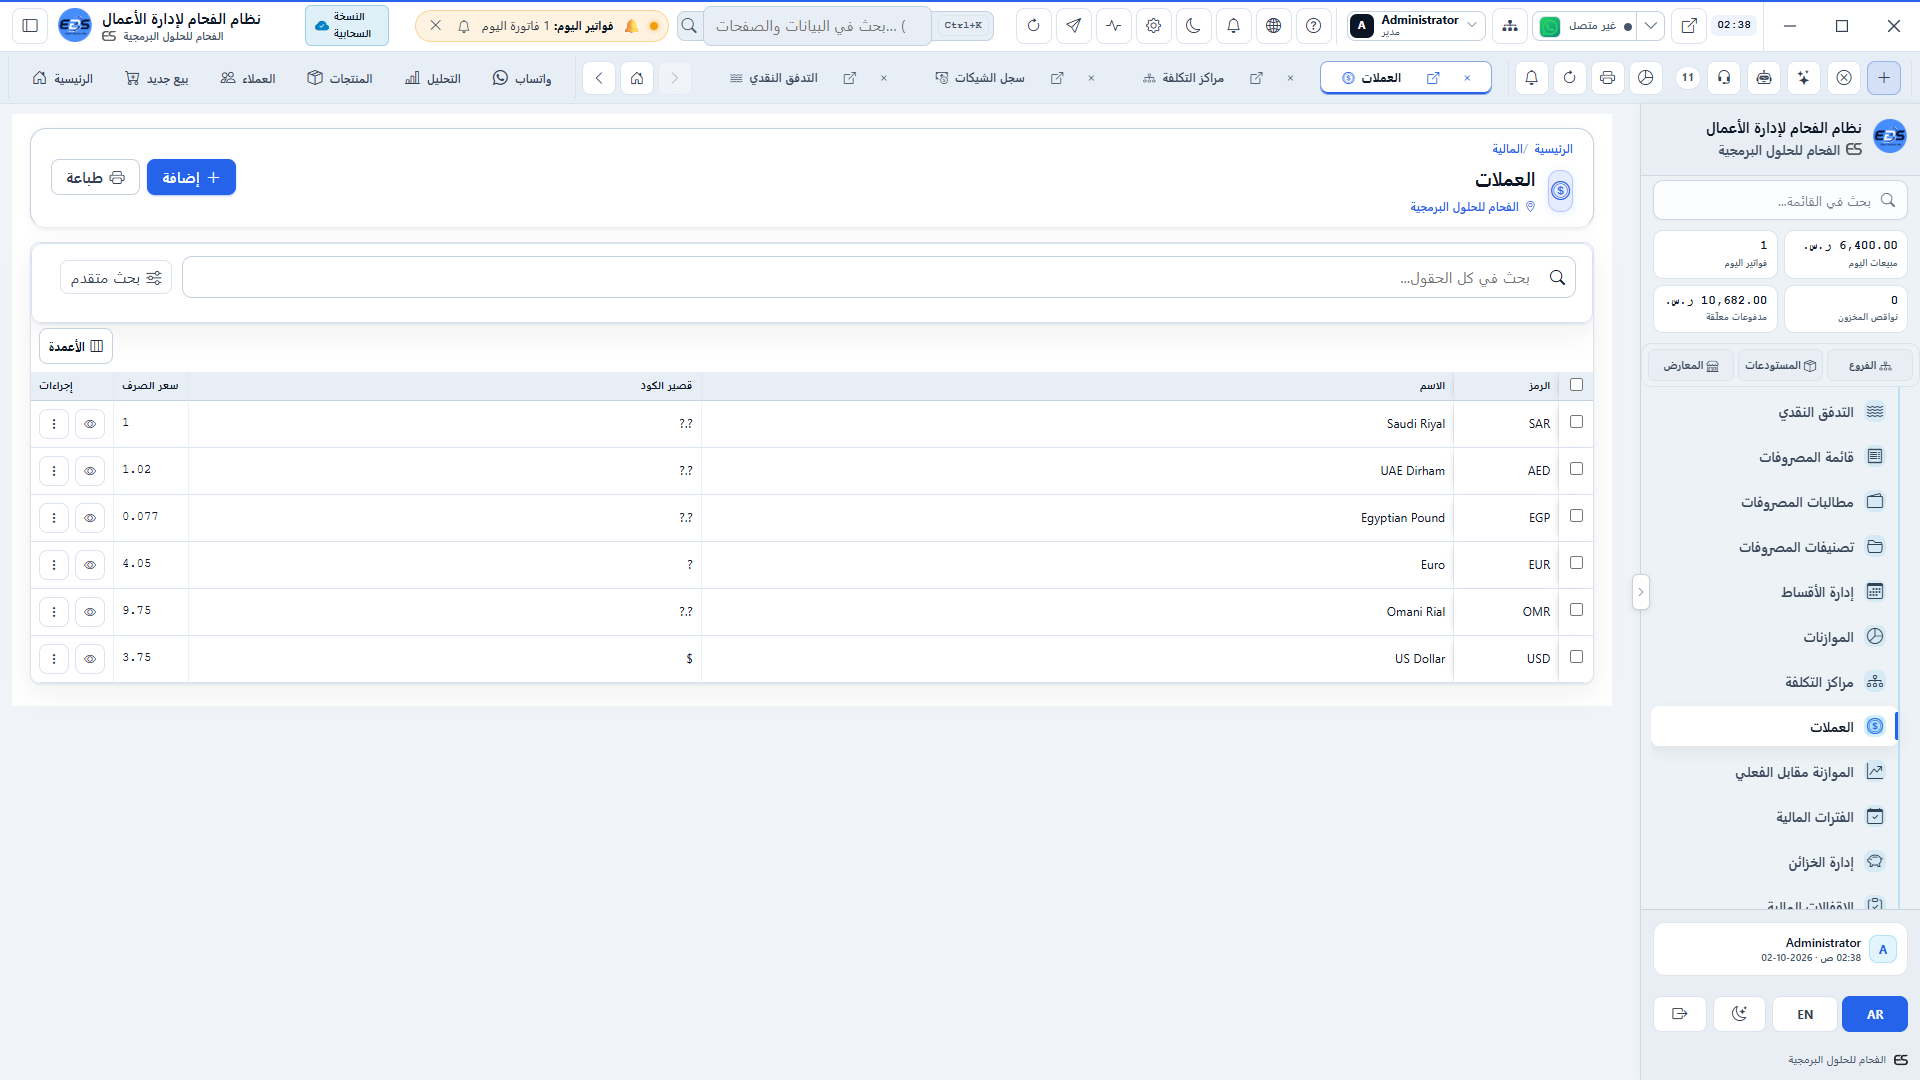Viewport: 1920px width, 1080px height.
Task: Open the Saudi Riyal row actions menu
Action: pos(54,424)
